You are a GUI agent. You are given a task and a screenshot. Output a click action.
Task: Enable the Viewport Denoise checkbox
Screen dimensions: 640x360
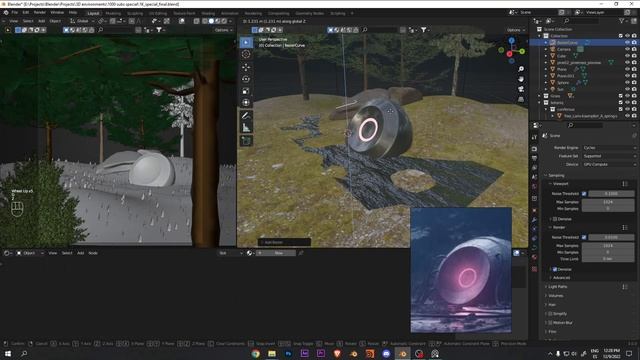pyautogui.click(x=555, y=219)
